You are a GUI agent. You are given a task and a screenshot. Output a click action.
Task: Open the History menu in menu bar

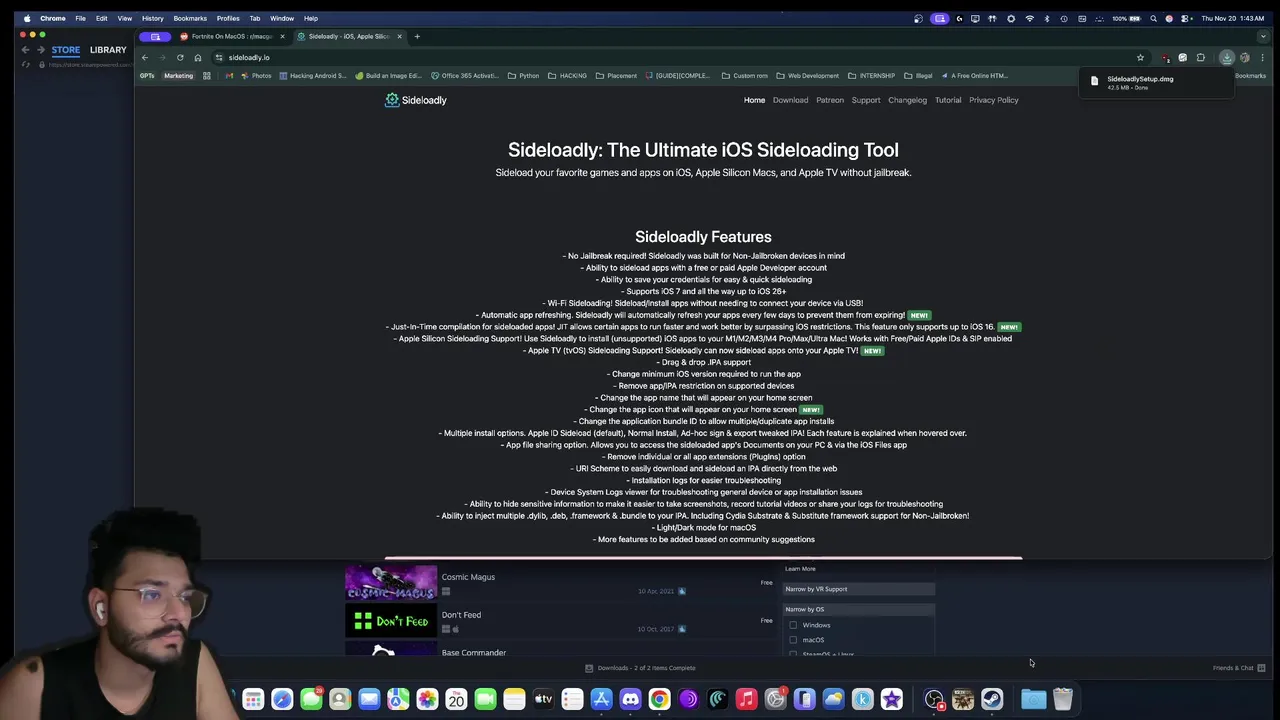152,18
